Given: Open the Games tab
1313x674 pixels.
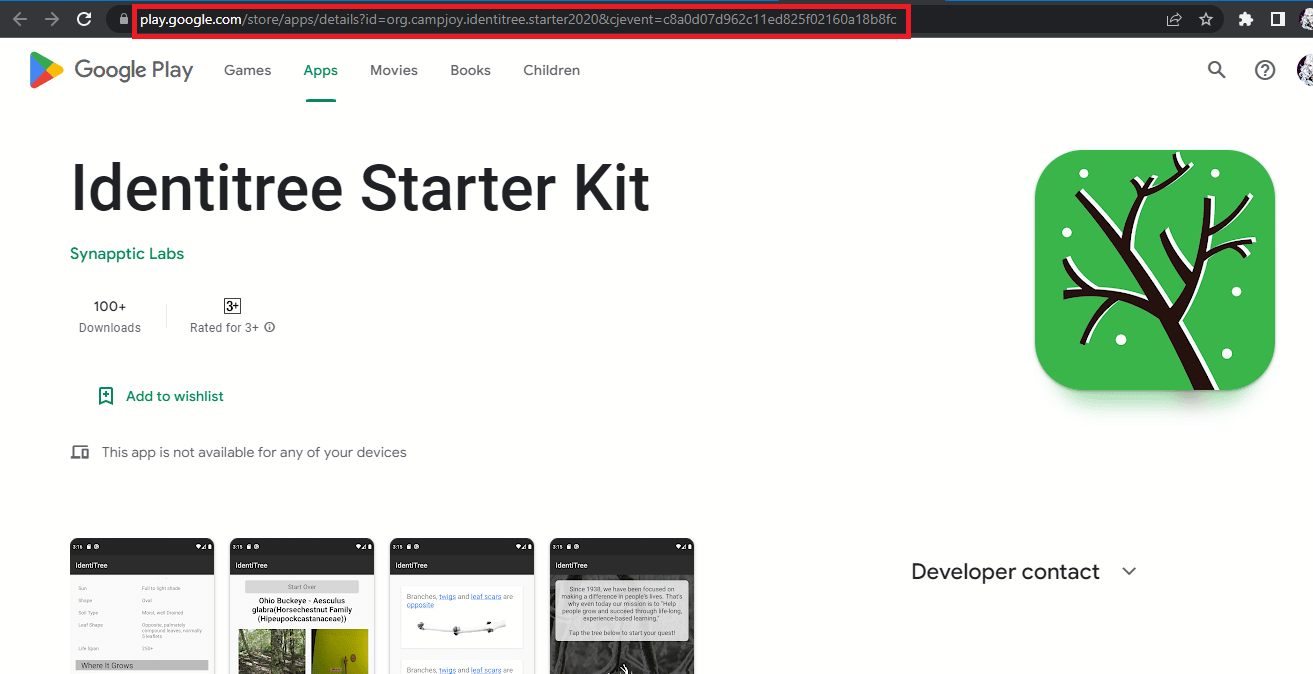Looking at the screenshot, I should click(x=248, y=70).
